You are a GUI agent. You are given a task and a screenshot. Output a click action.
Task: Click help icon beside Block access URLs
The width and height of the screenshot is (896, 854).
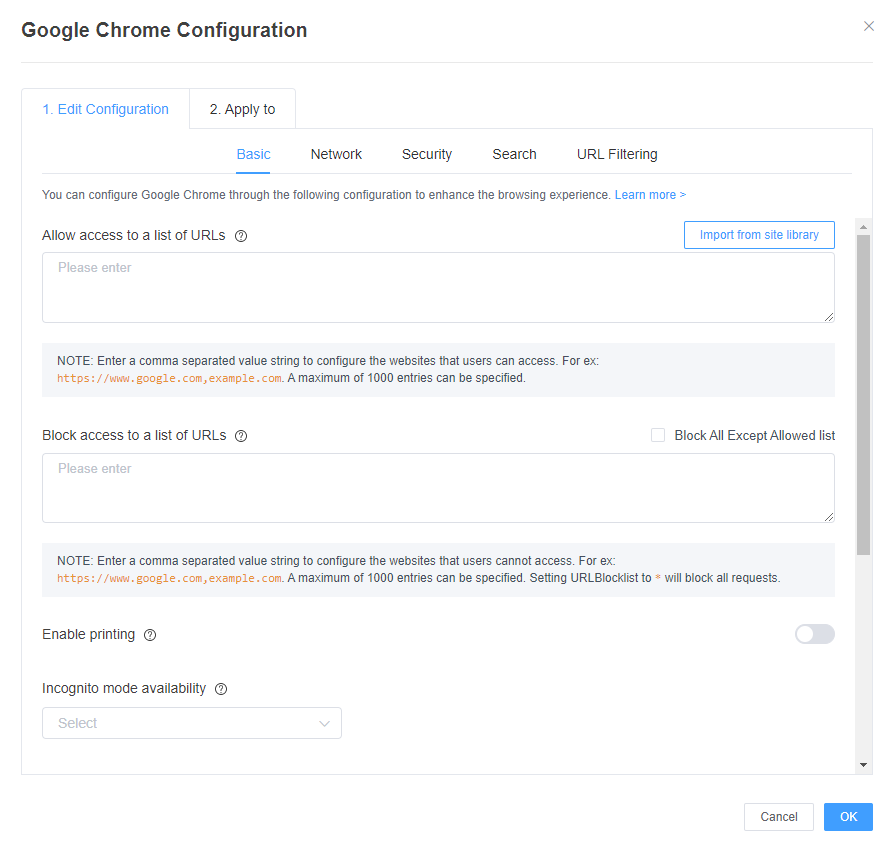pos(241,436)
